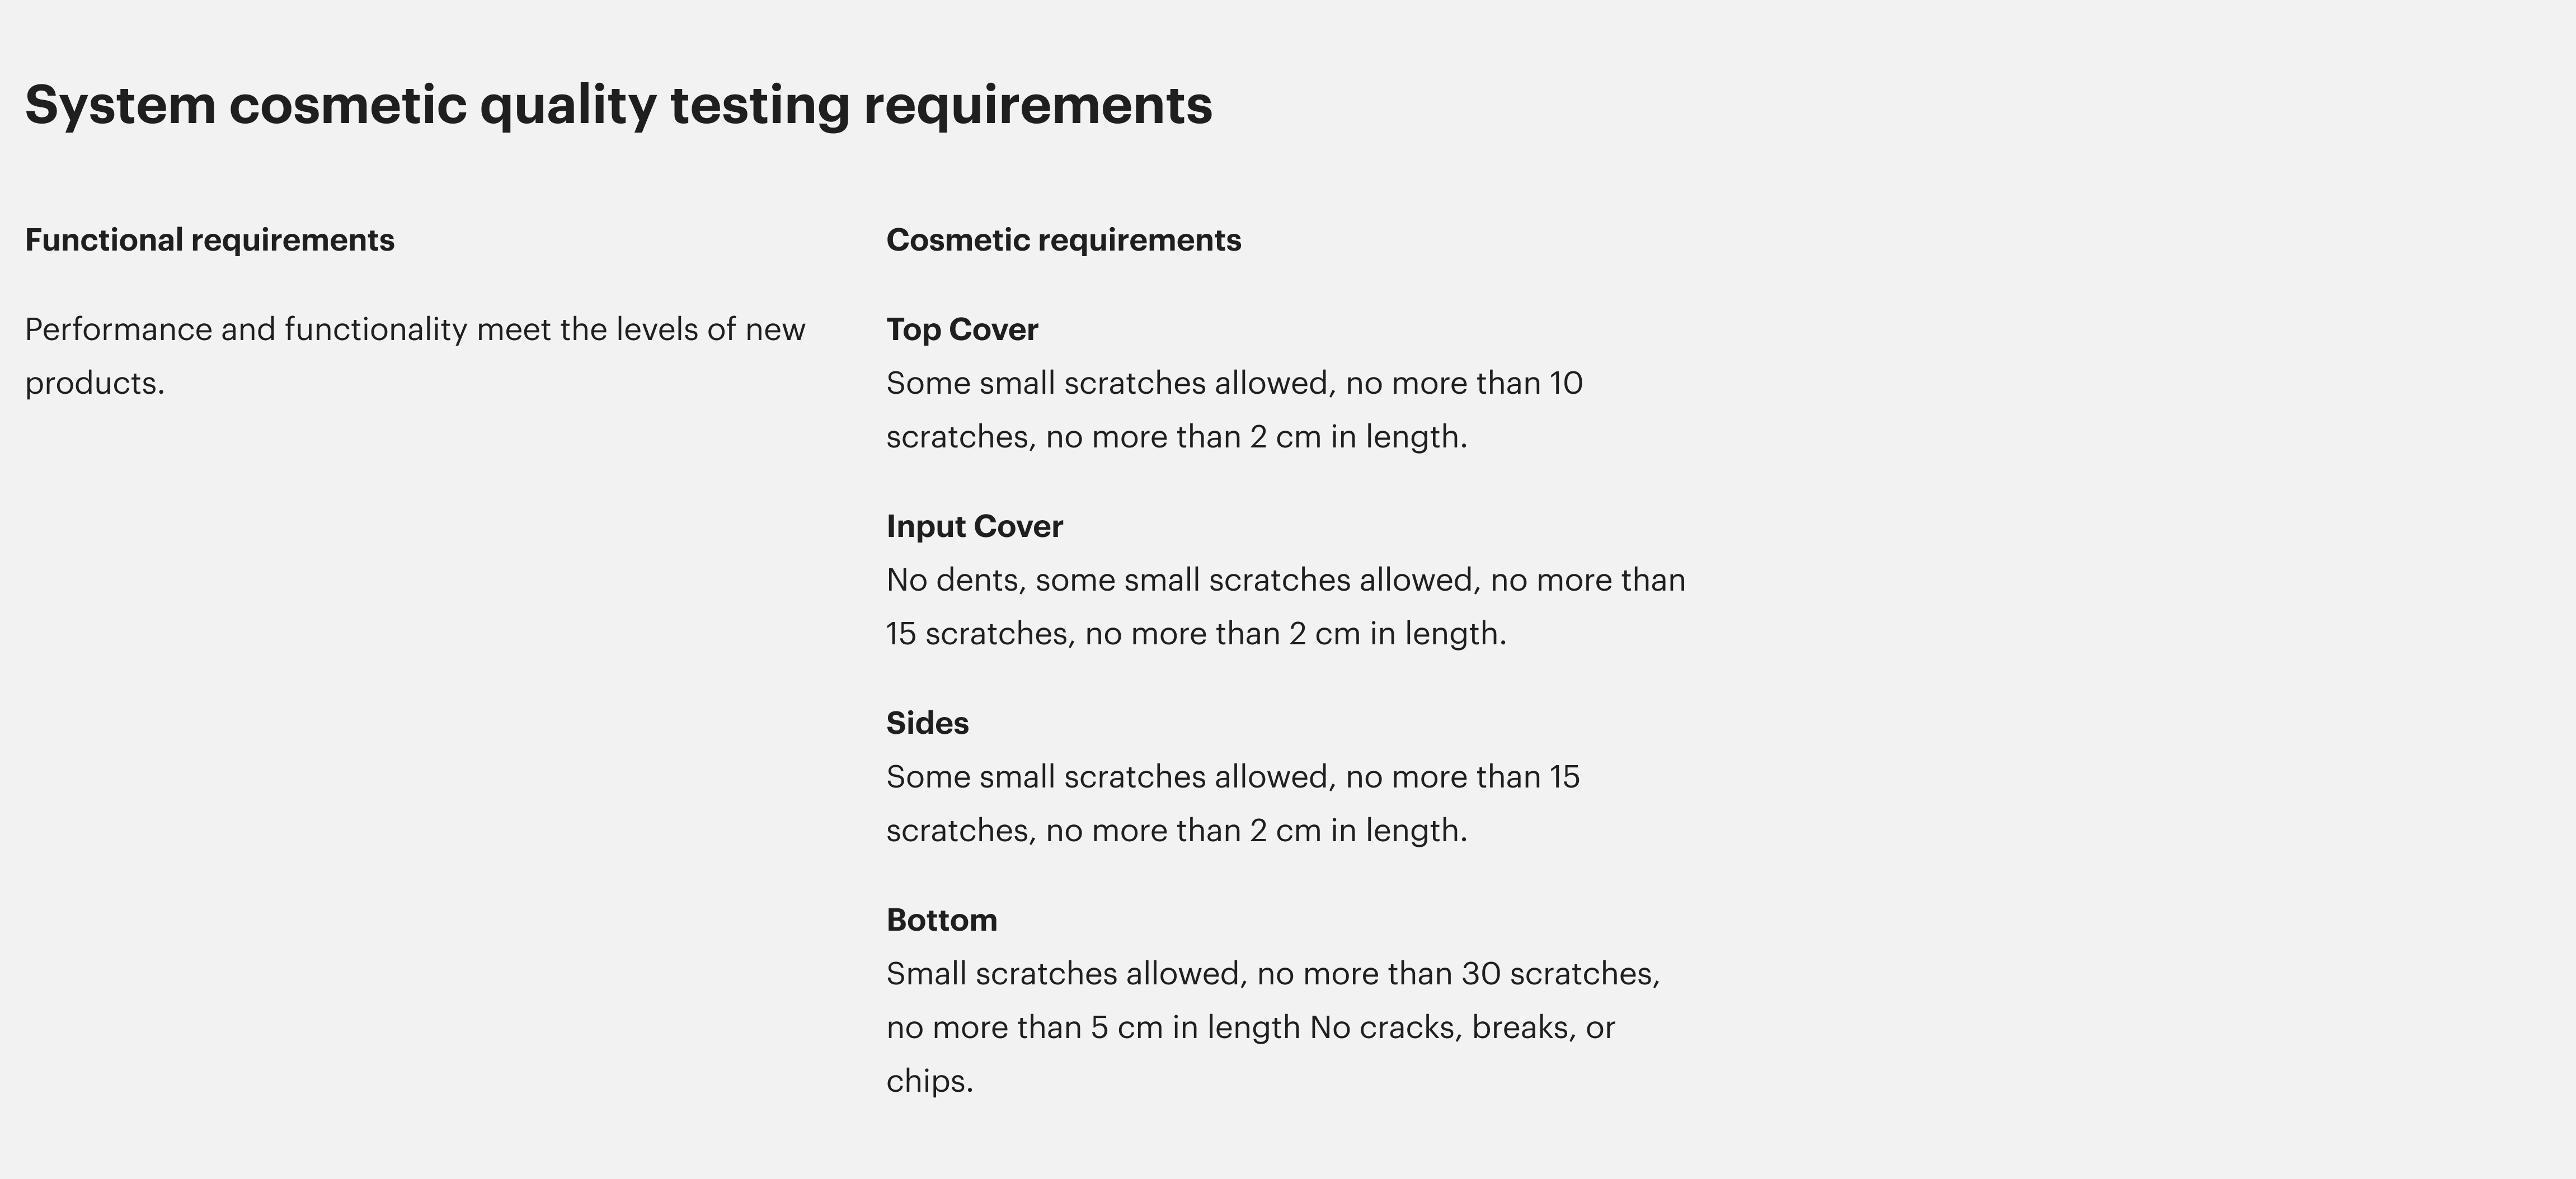Click the Top Cover label
Image resolution: width=2576 pixels, height=1179 pixels.
962,329
